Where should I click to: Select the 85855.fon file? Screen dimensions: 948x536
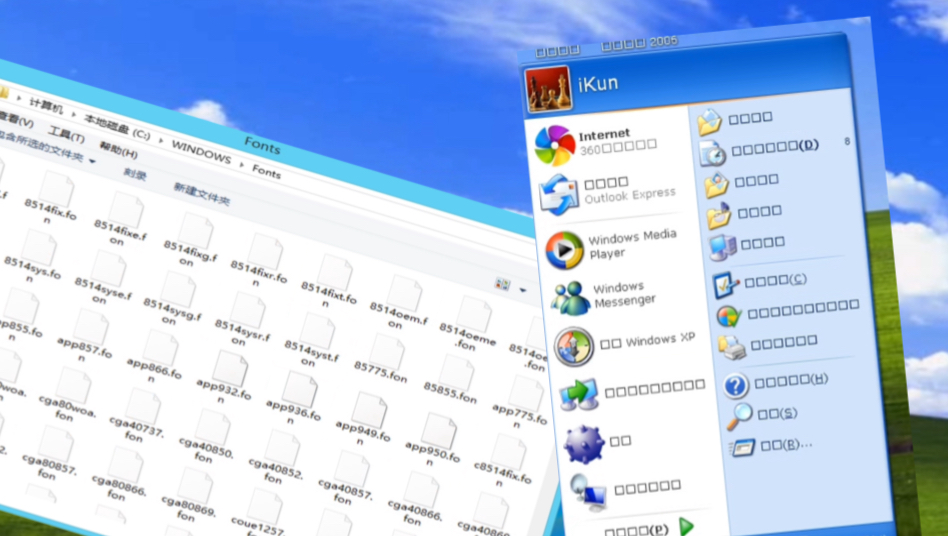coord(452,379)
